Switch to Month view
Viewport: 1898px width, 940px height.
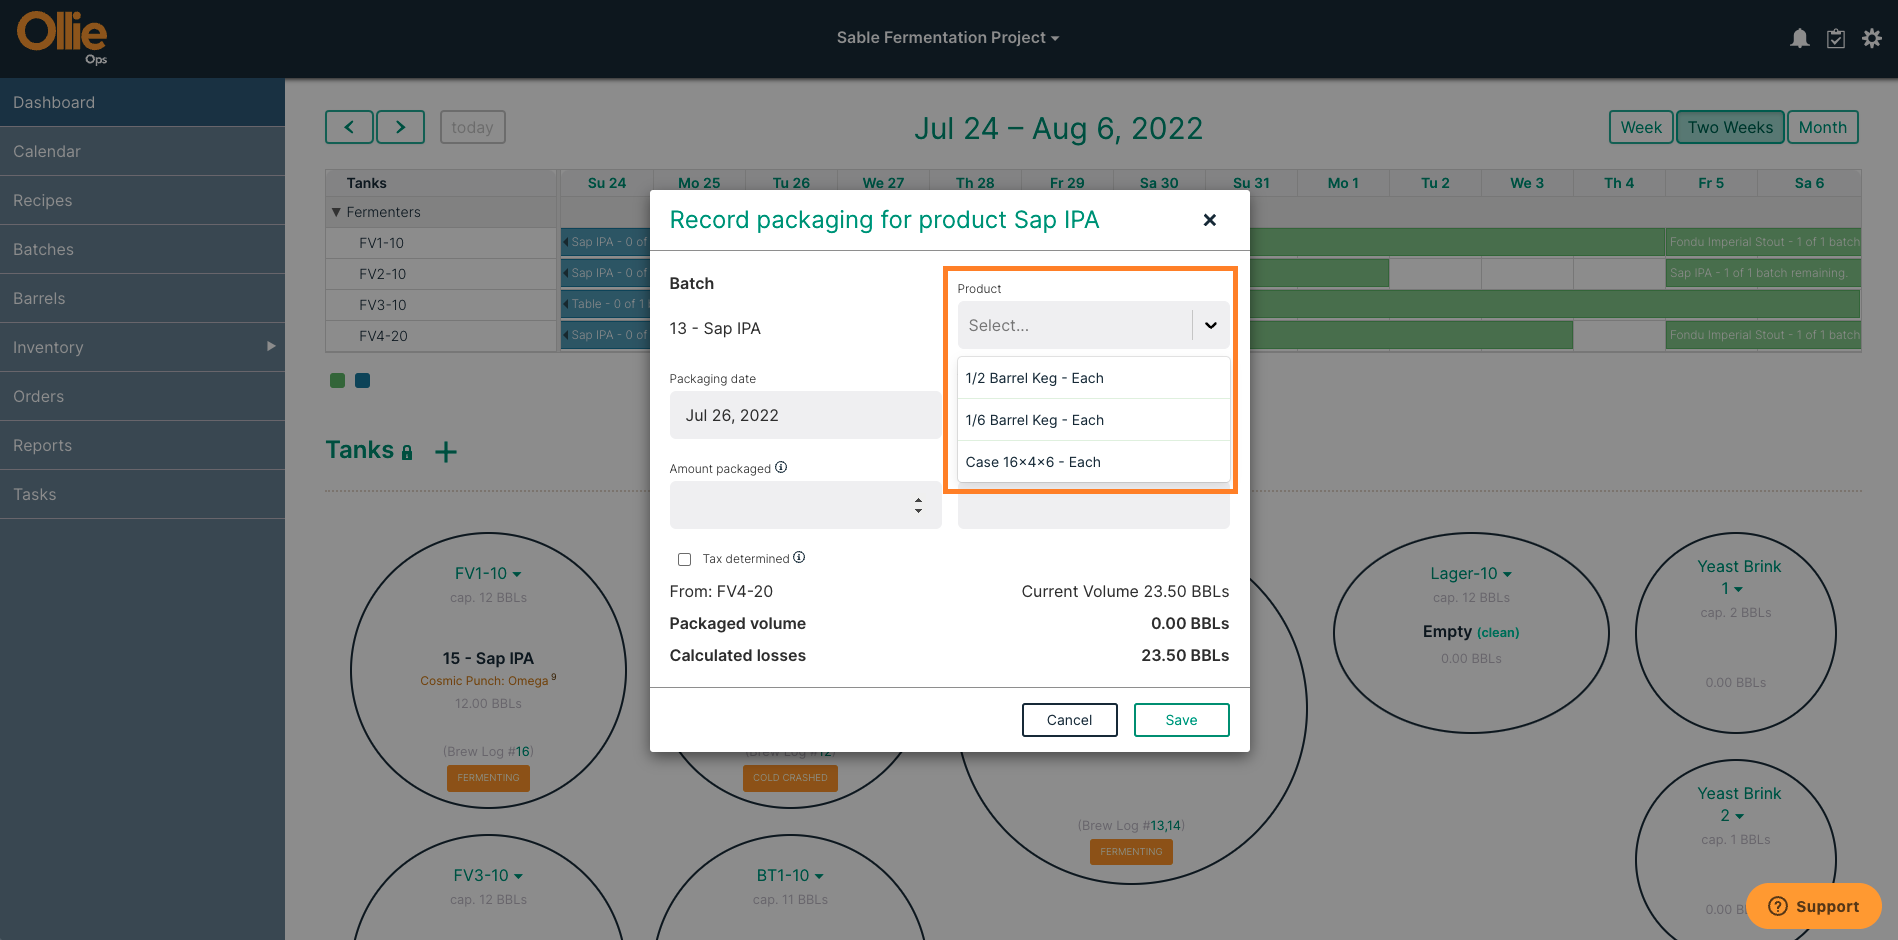click(1822, 127)
